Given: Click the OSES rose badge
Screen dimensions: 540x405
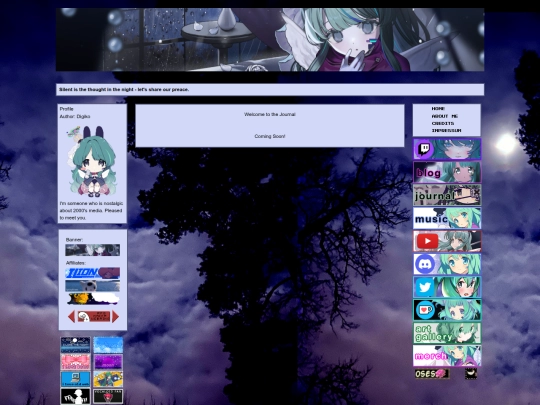Looking at the screenshot, I should point(432,374).
